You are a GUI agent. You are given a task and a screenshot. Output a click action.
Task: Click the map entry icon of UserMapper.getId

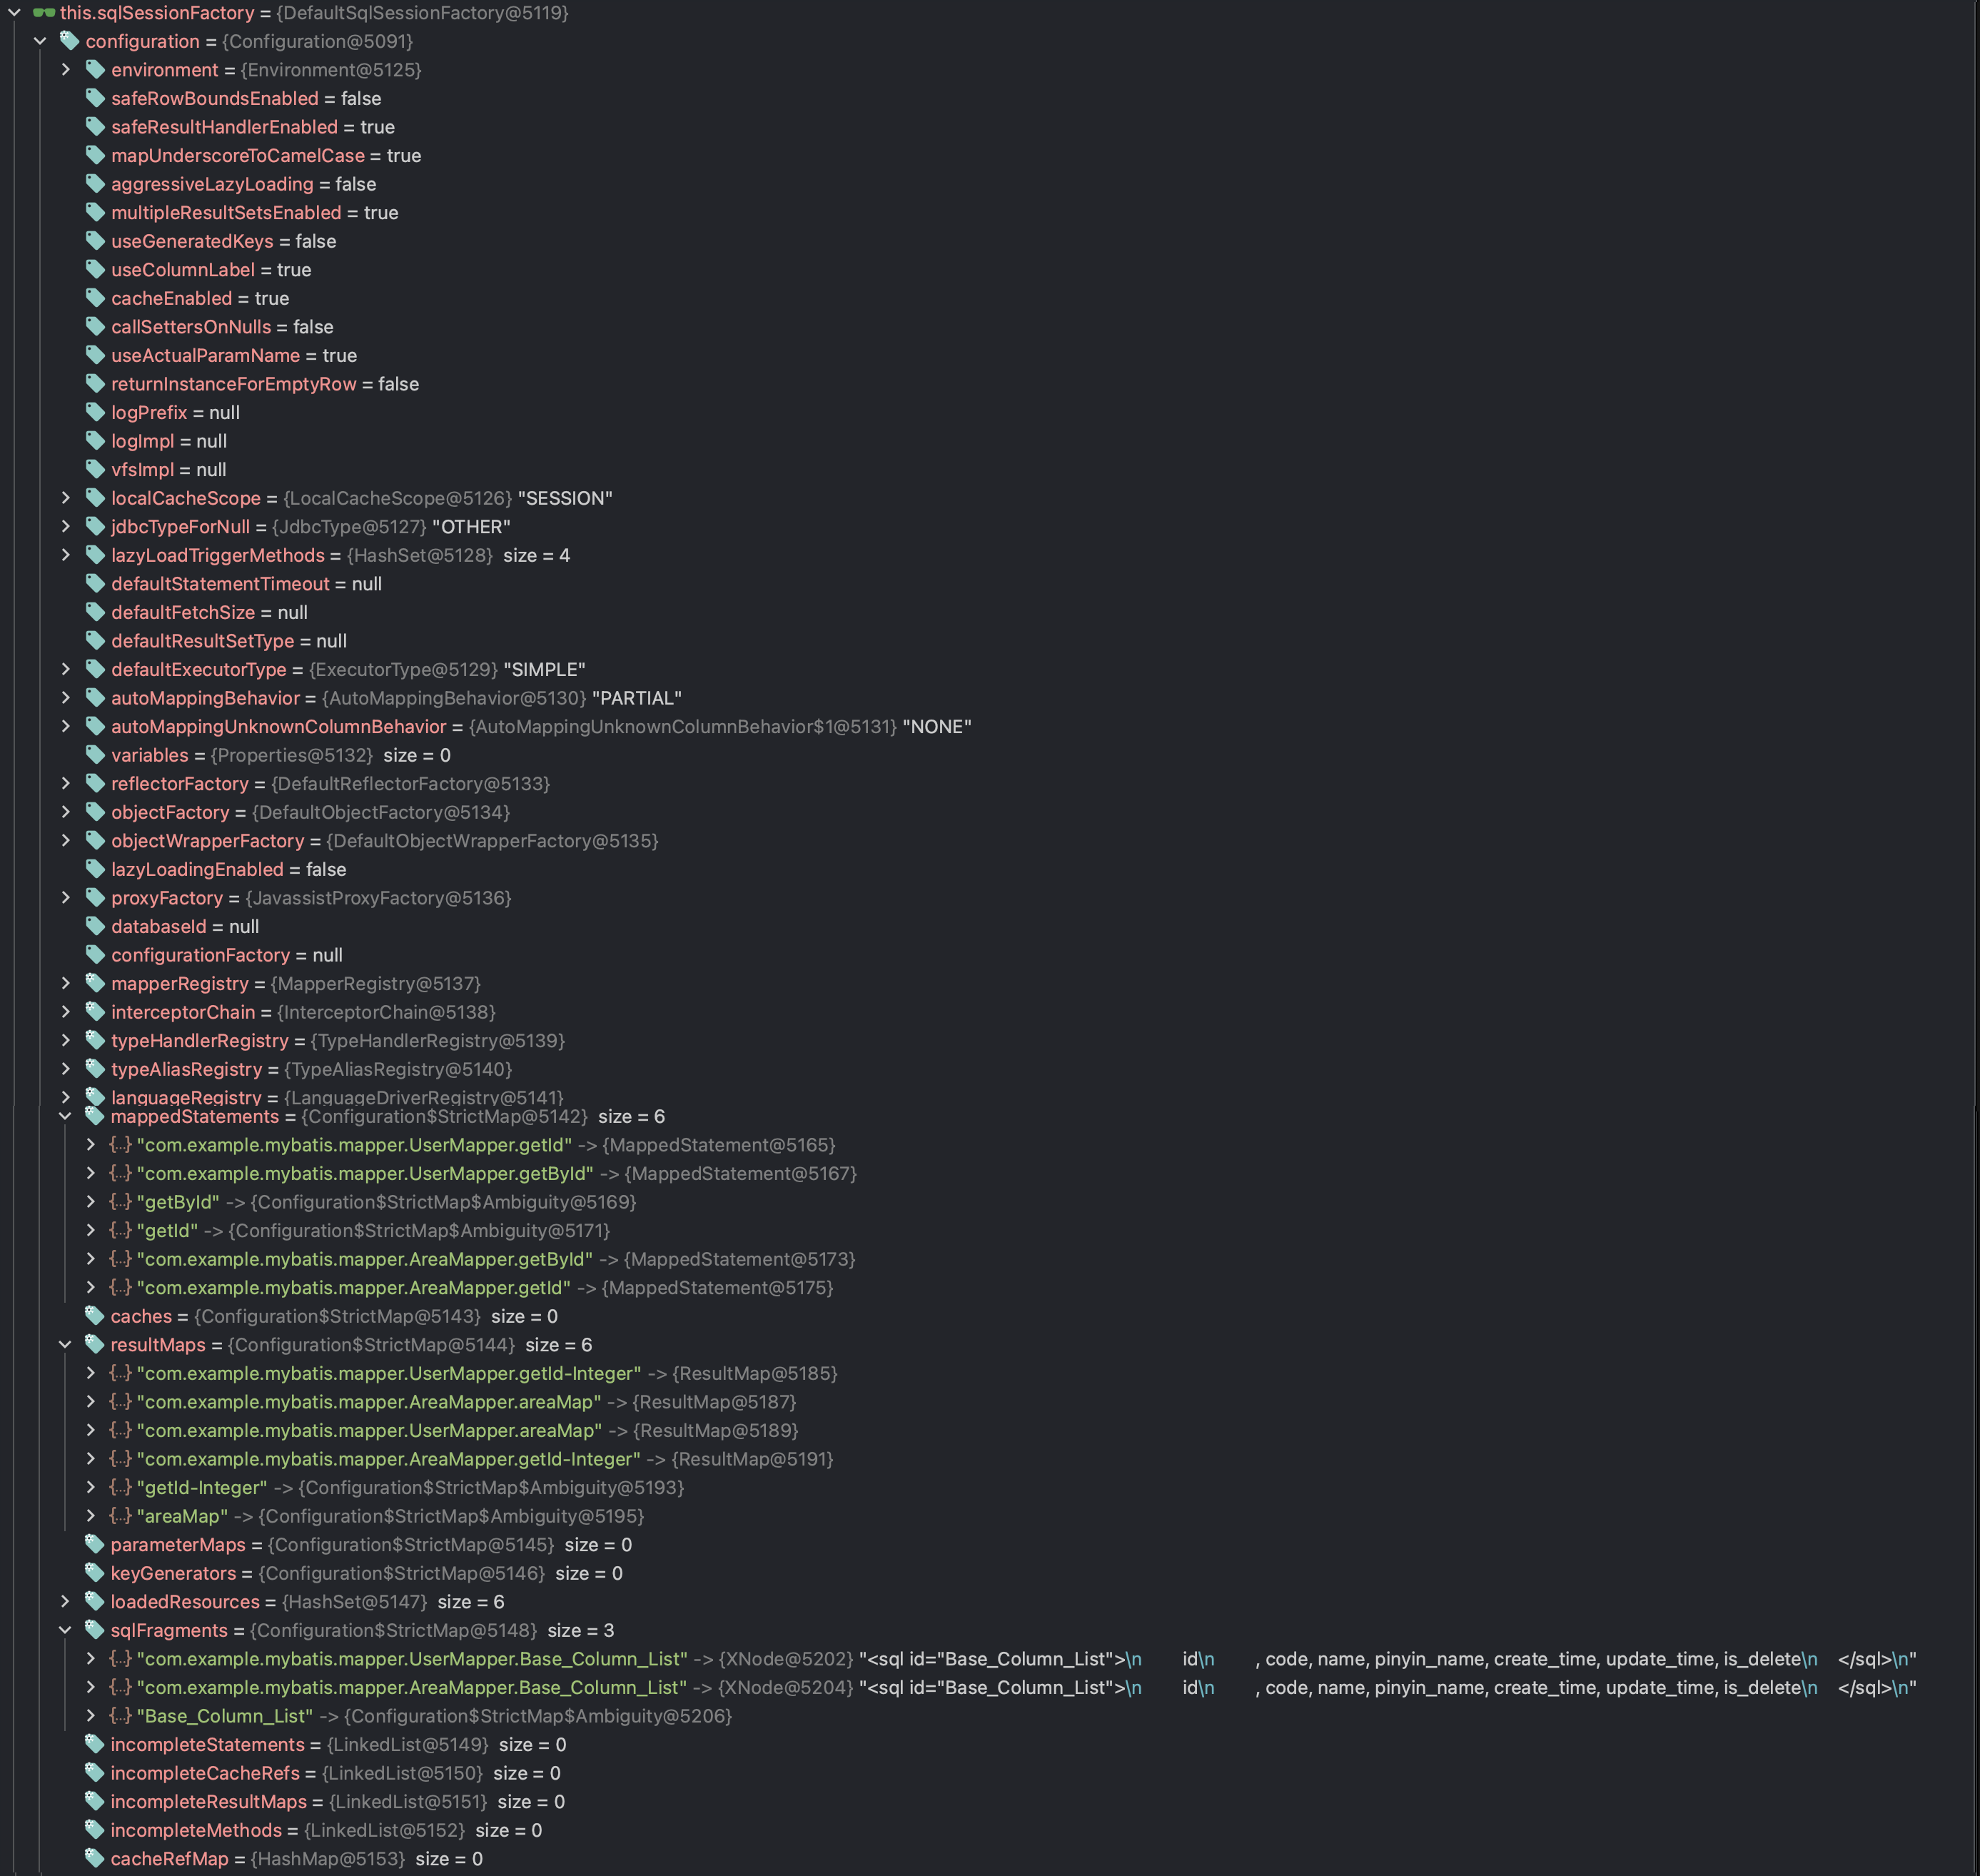tap(120, 1145)
